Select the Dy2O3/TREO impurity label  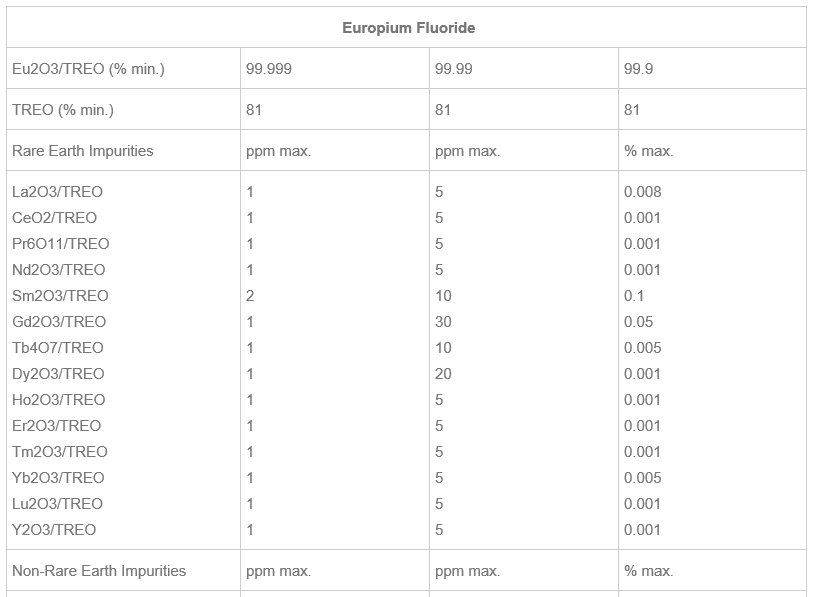point(58,374)
